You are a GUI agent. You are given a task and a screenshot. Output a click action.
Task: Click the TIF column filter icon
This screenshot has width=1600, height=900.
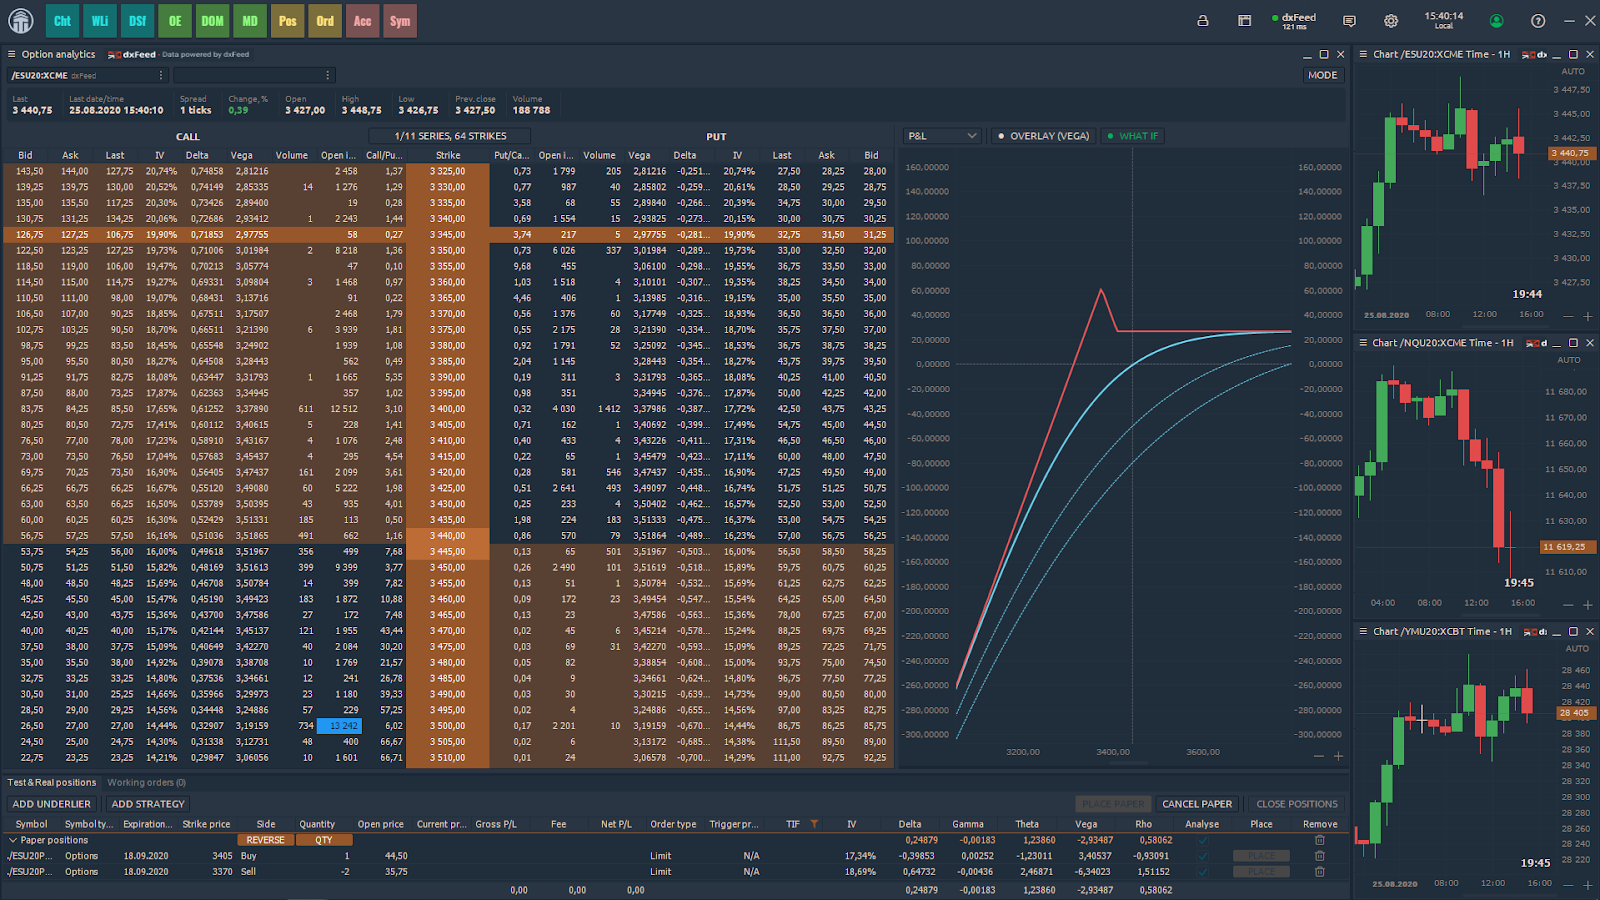[x=814, y=824]
